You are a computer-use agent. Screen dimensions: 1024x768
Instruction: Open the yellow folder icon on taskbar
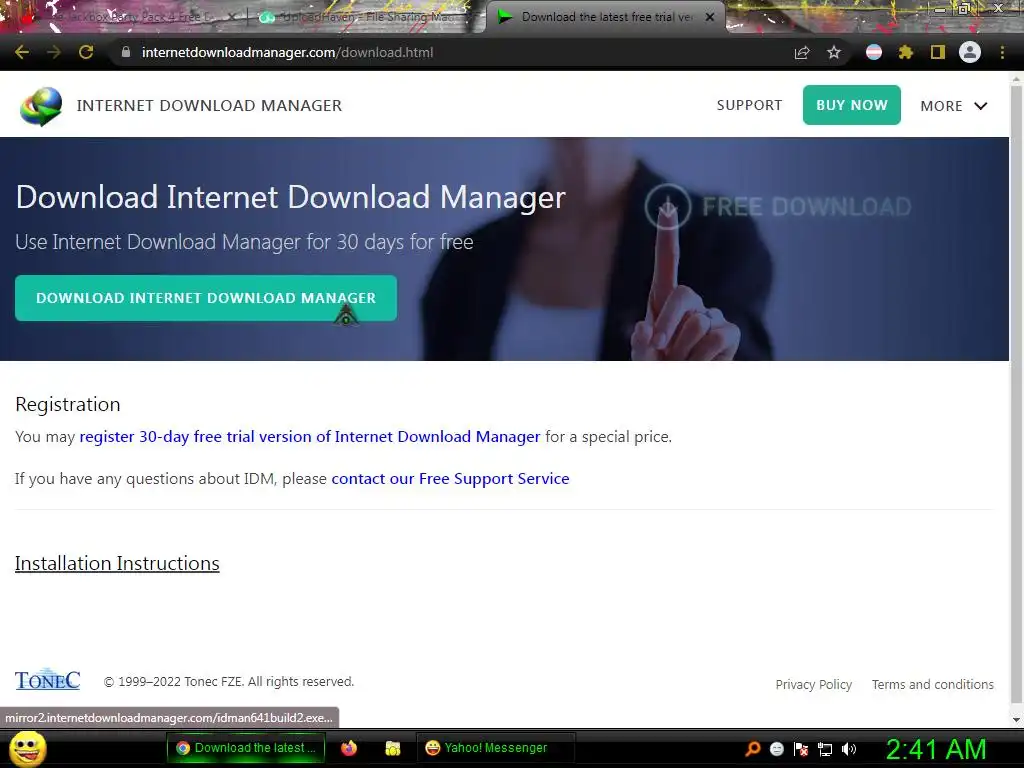[x=392, y=748]
